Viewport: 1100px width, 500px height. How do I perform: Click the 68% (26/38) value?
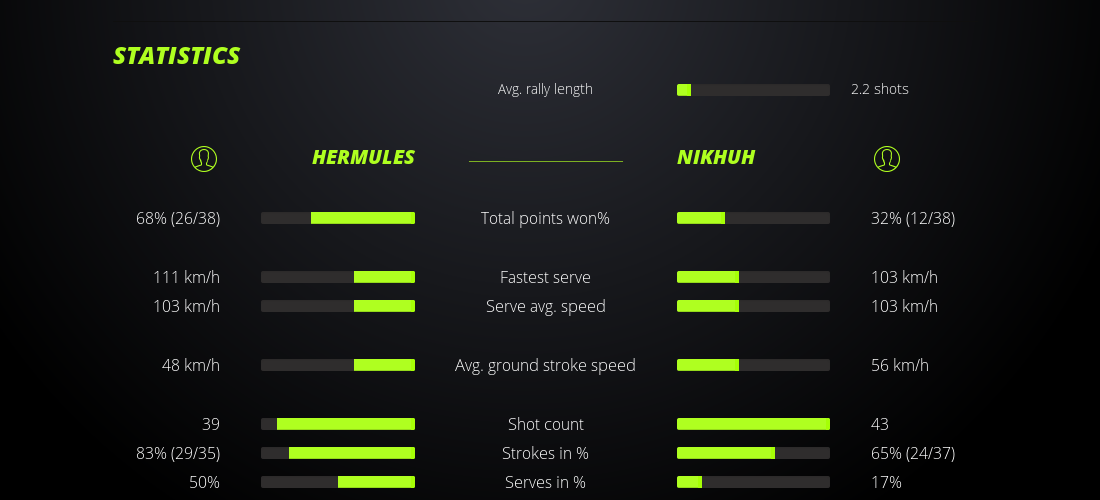point(178,218)
